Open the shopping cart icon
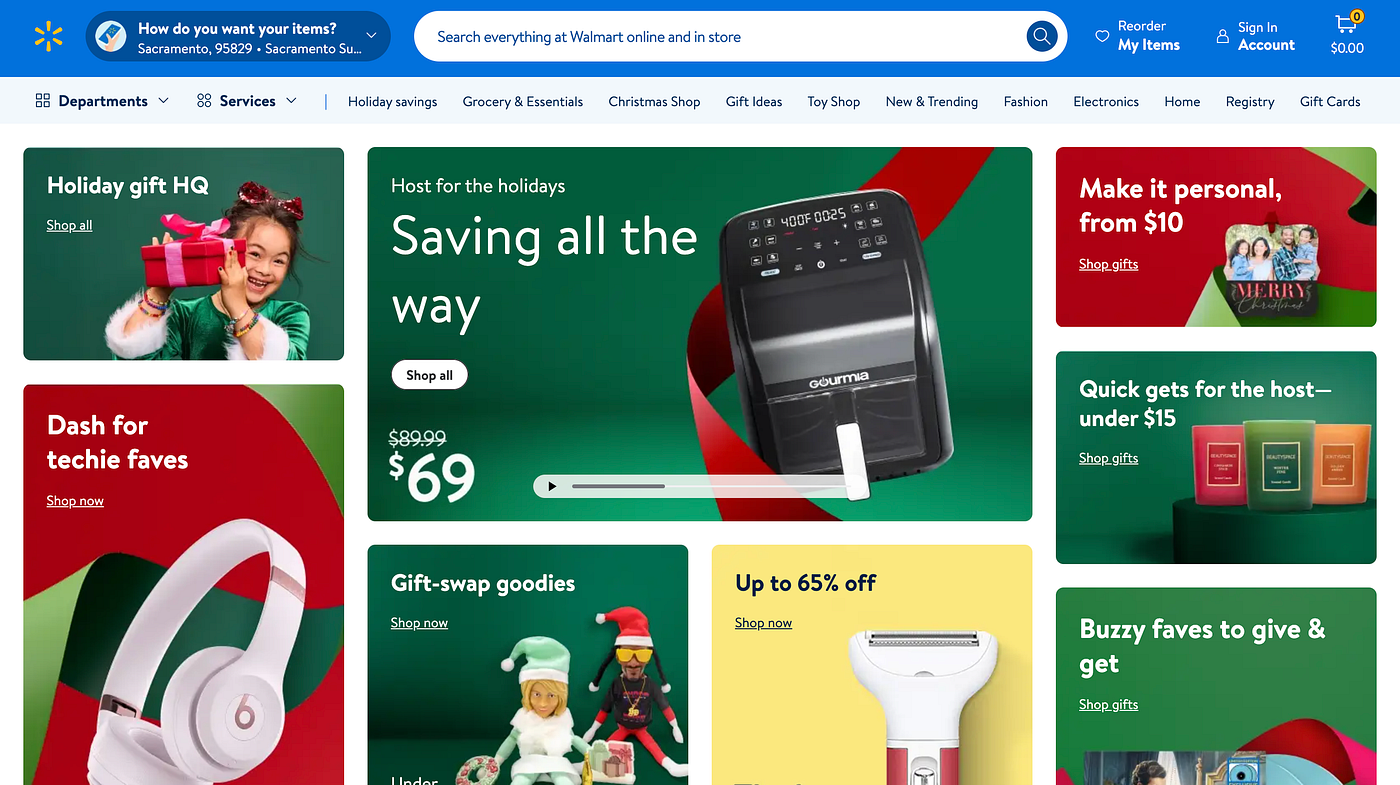 click(1346, 25)
